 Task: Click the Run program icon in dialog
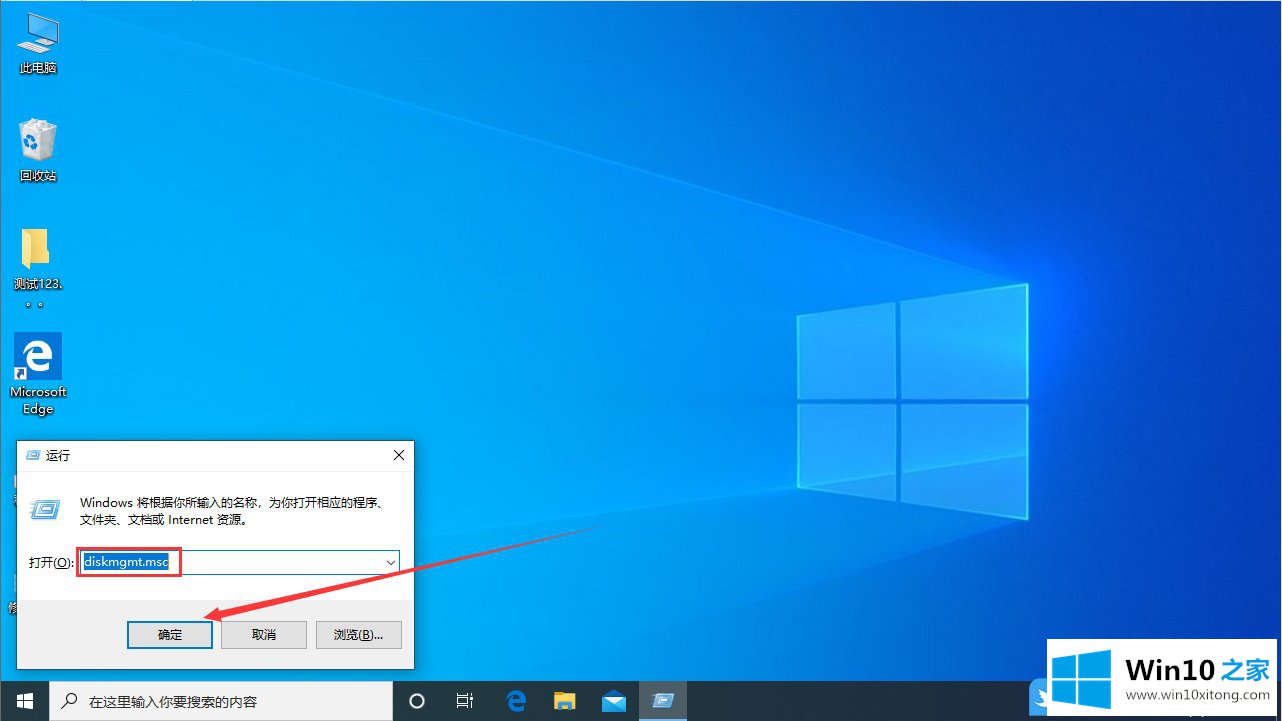[x=46, y=508]
